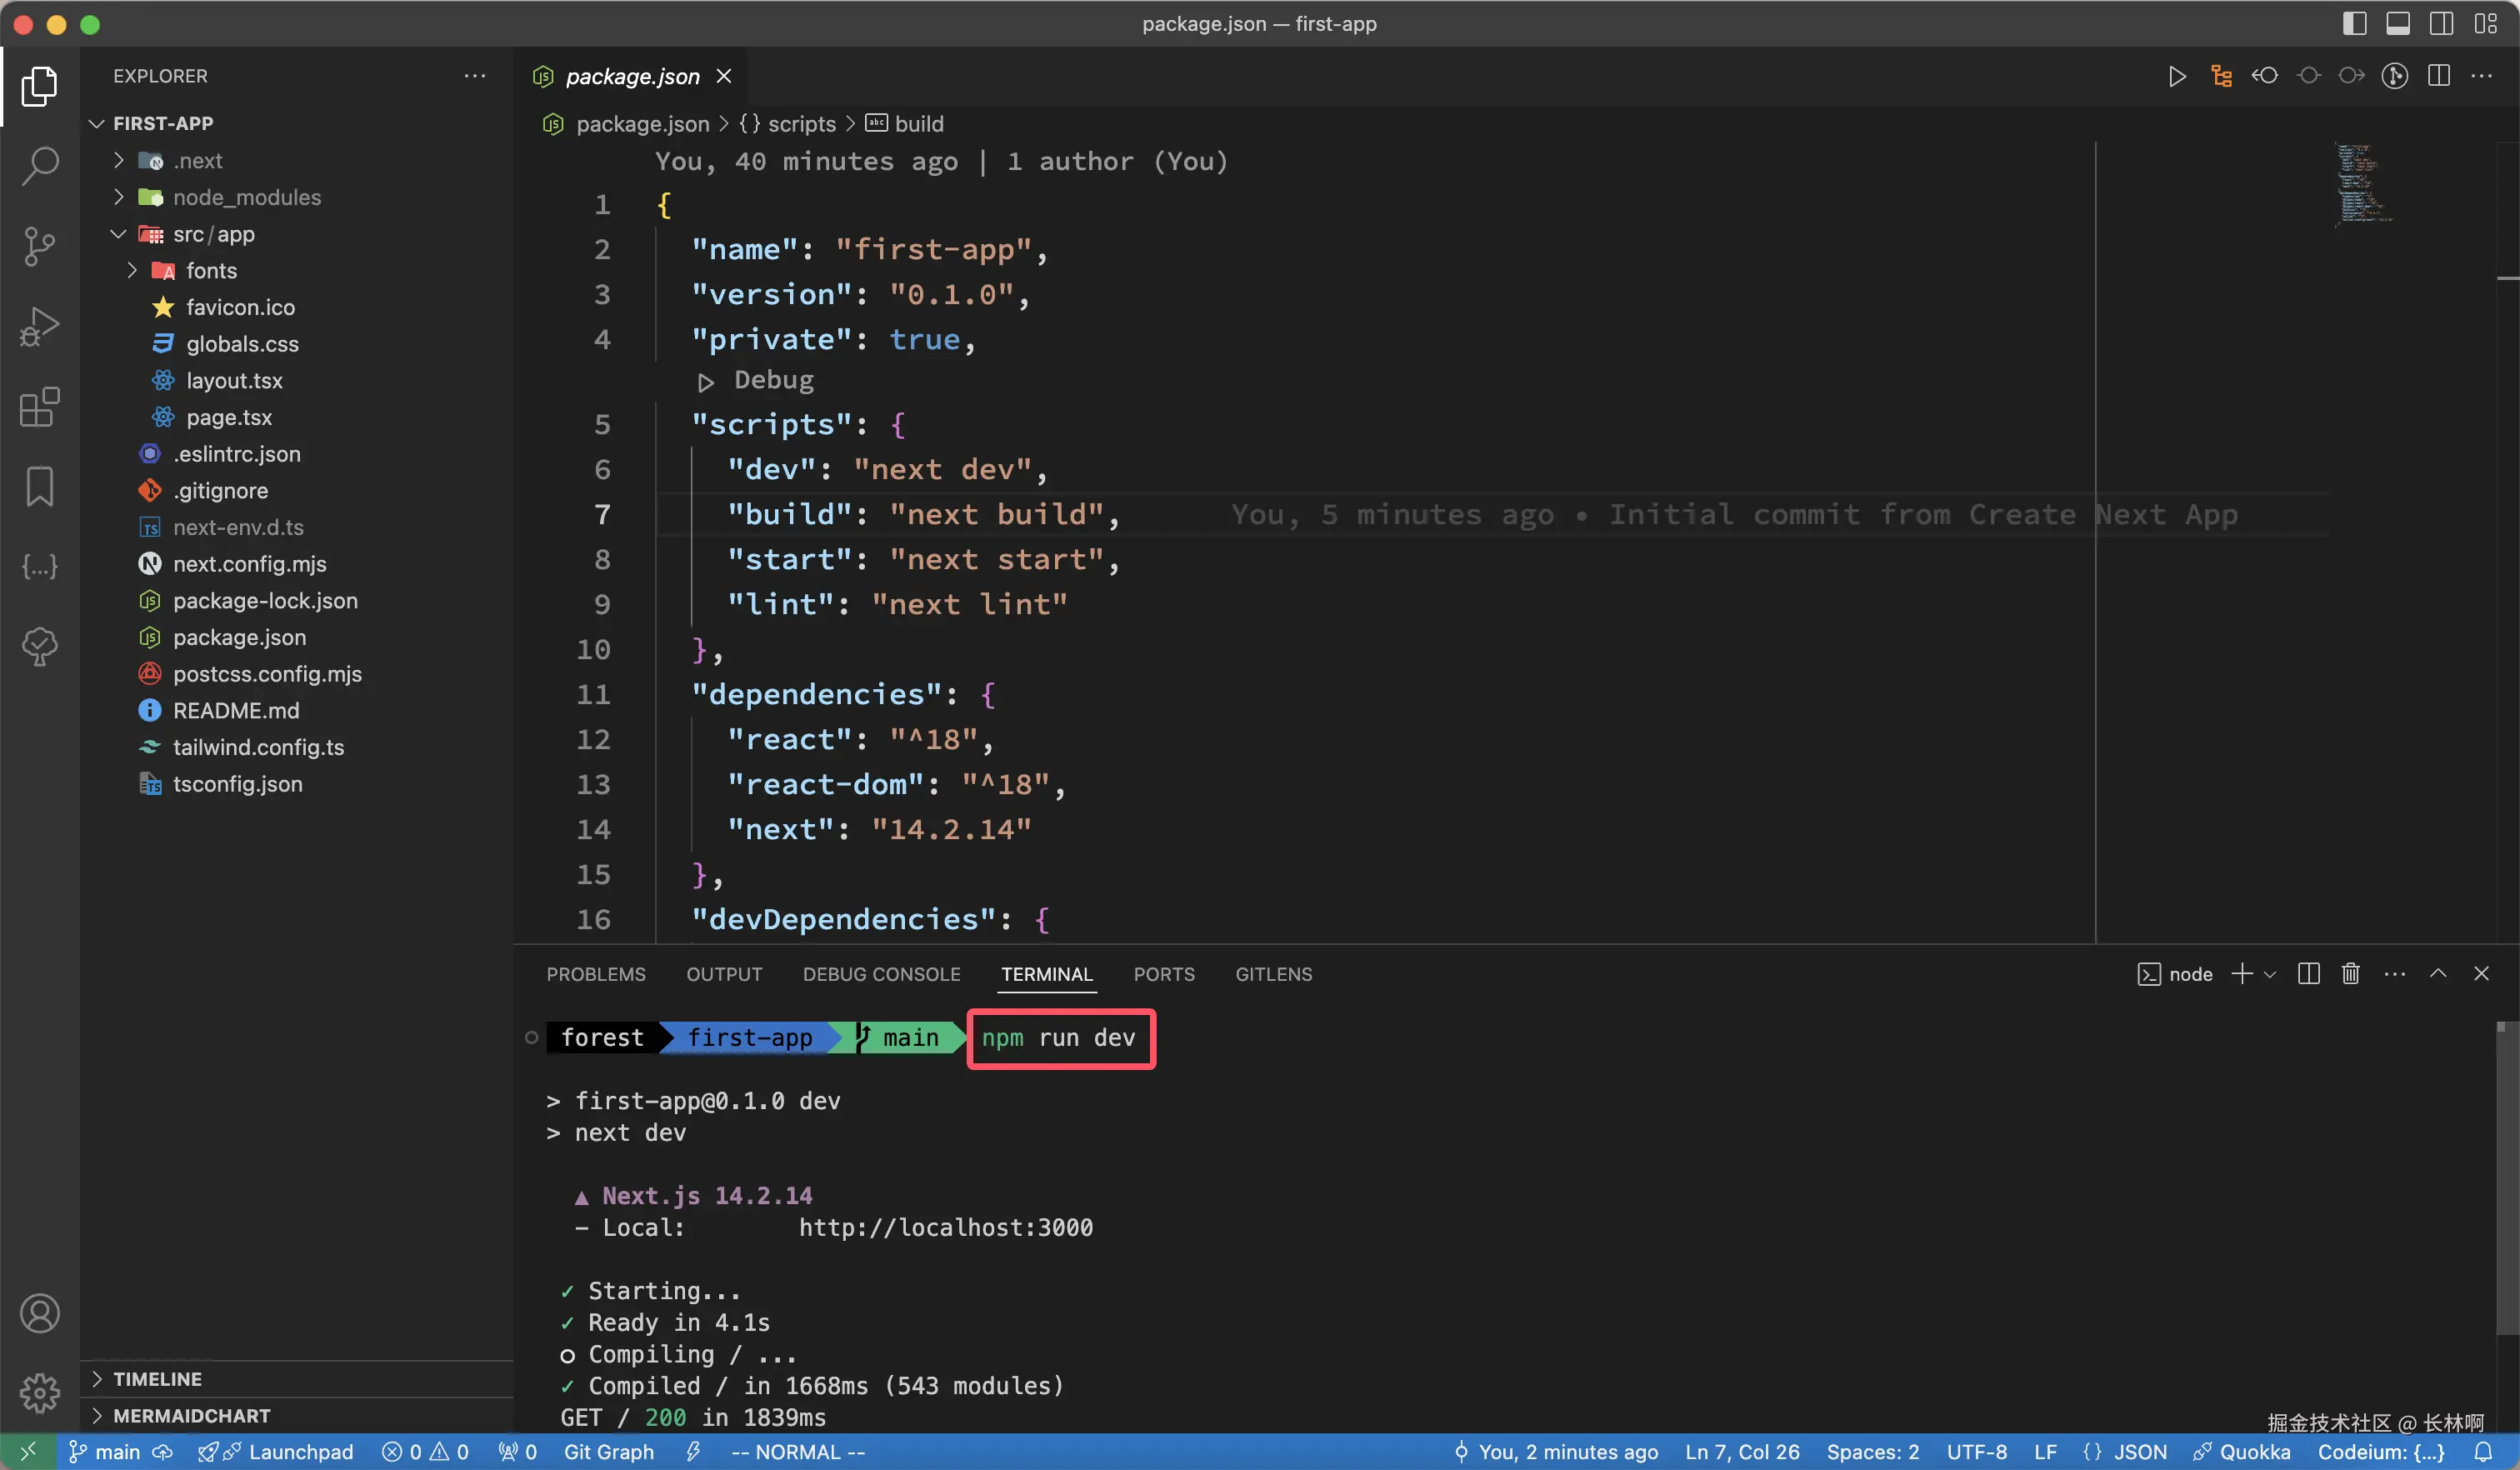Toggle bottom panel visibility in title bar
This screenshot has width=2520, height=1470.
click(2397, 24)
